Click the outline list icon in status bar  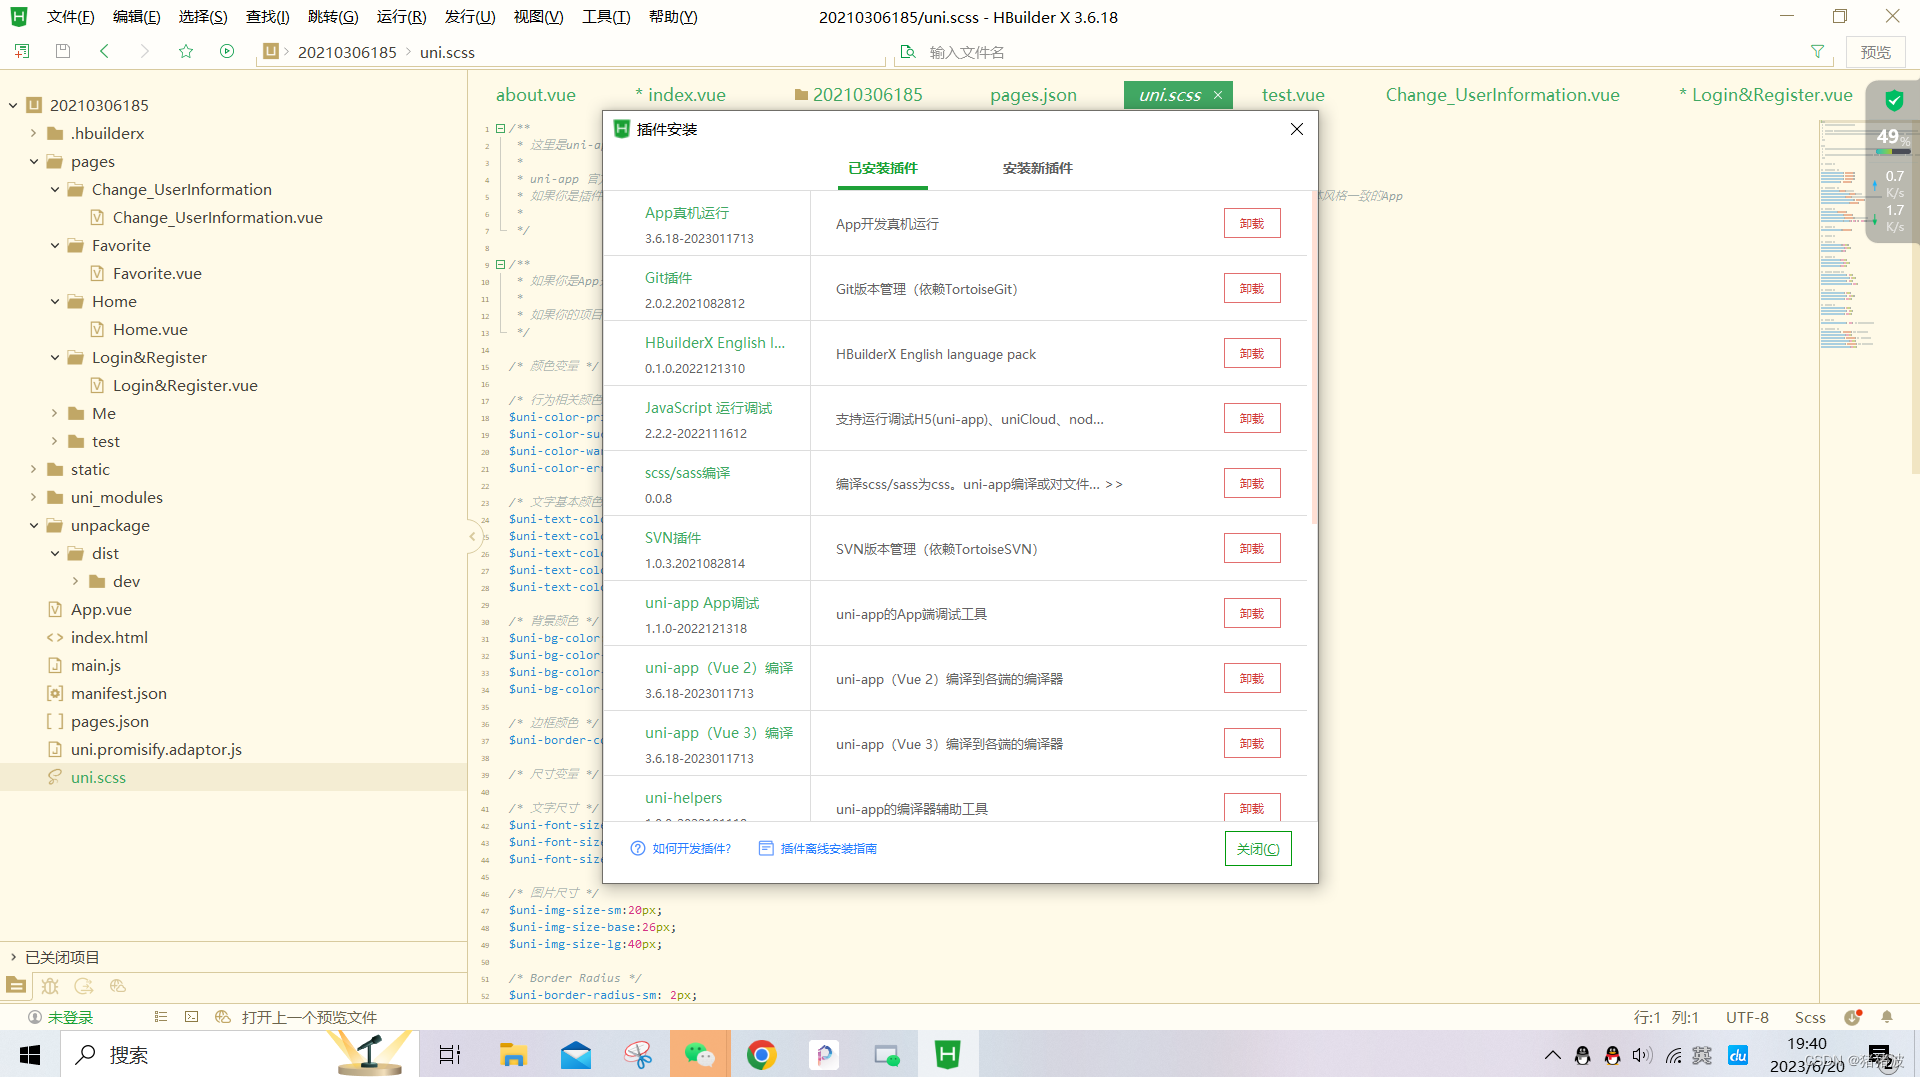[x=161, y=1017]
